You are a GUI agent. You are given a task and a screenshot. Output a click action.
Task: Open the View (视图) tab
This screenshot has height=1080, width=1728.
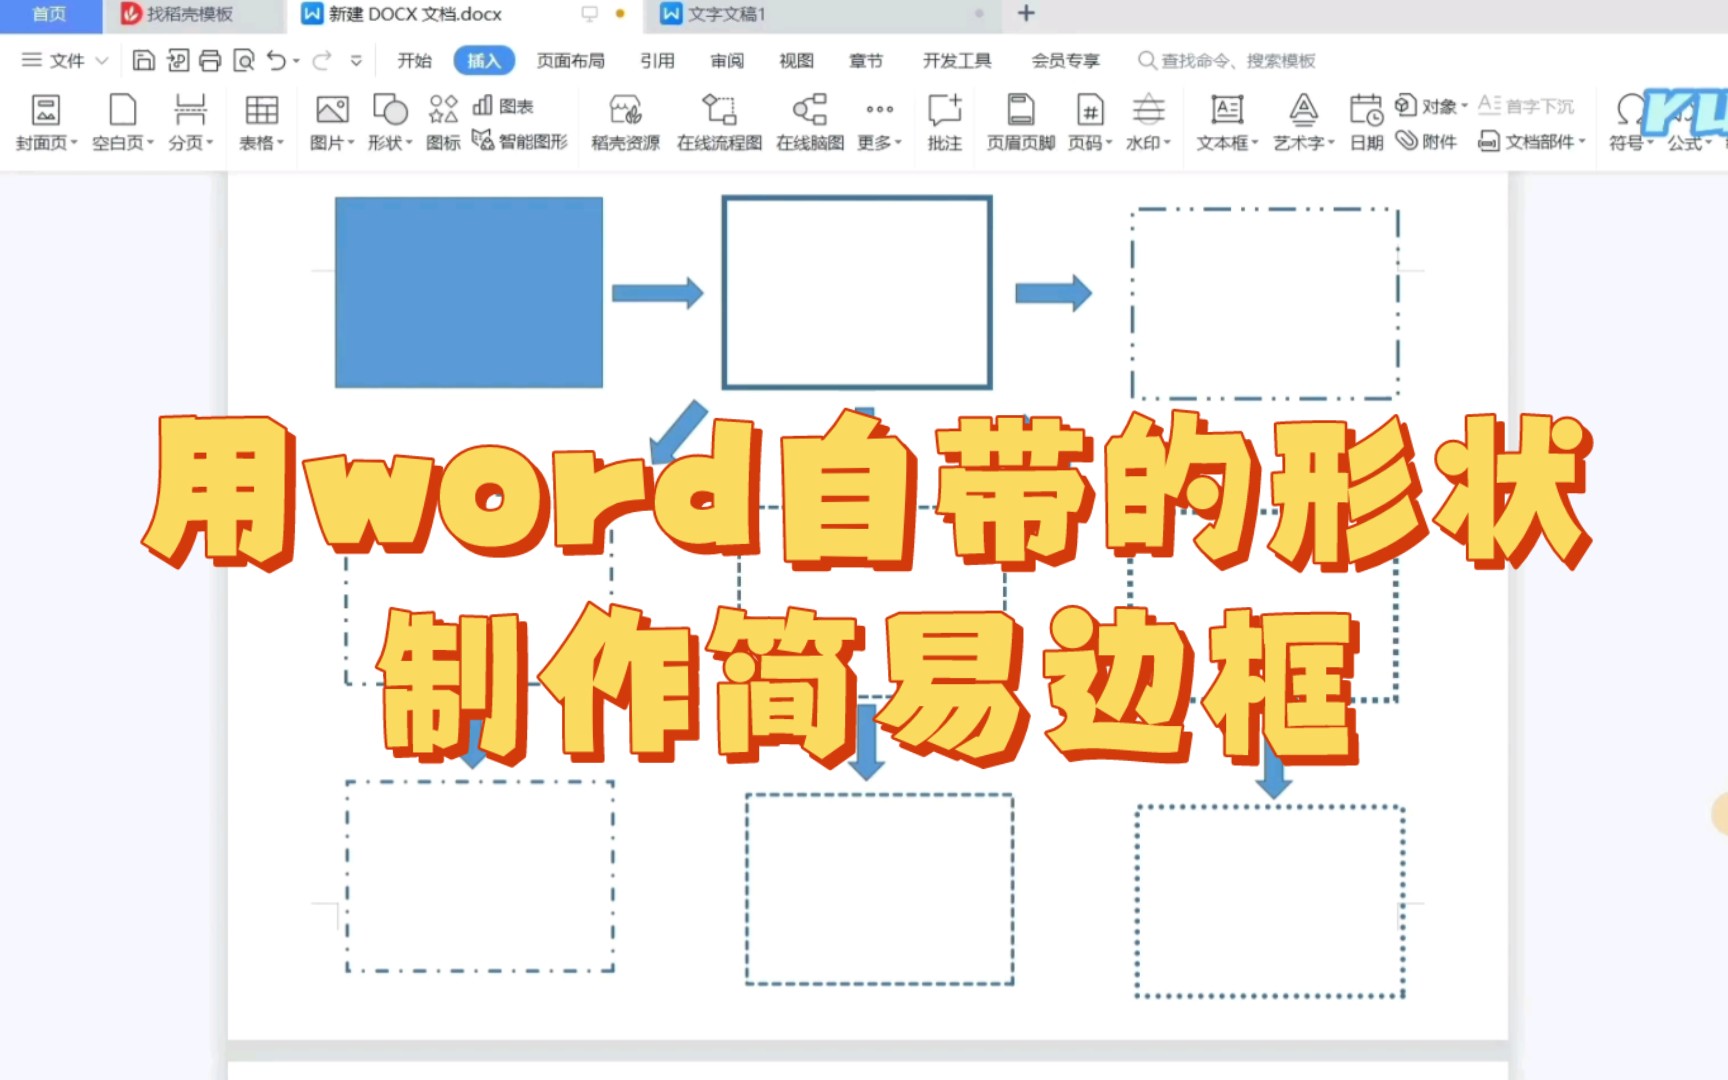(796, 61)
